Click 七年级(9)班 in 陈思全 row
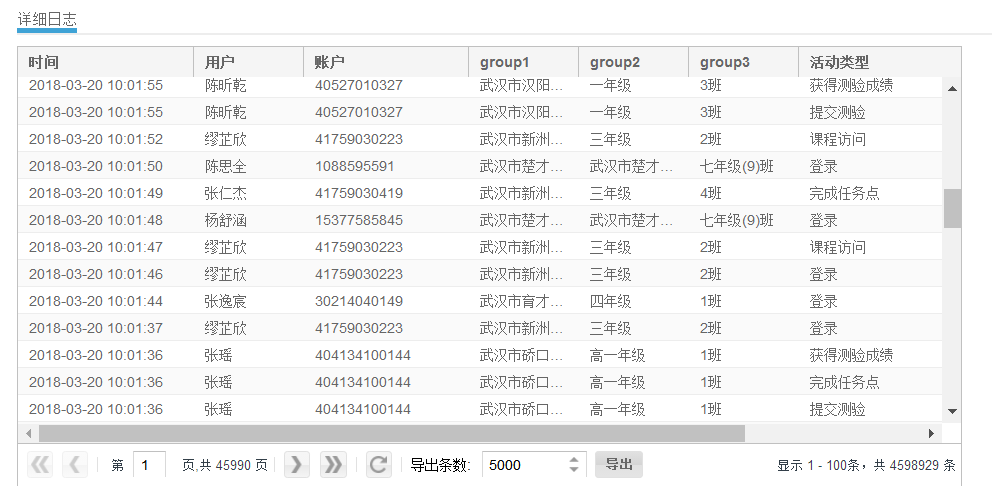The image size is (992, 489). pyautogui.click(x=736, y=166)
